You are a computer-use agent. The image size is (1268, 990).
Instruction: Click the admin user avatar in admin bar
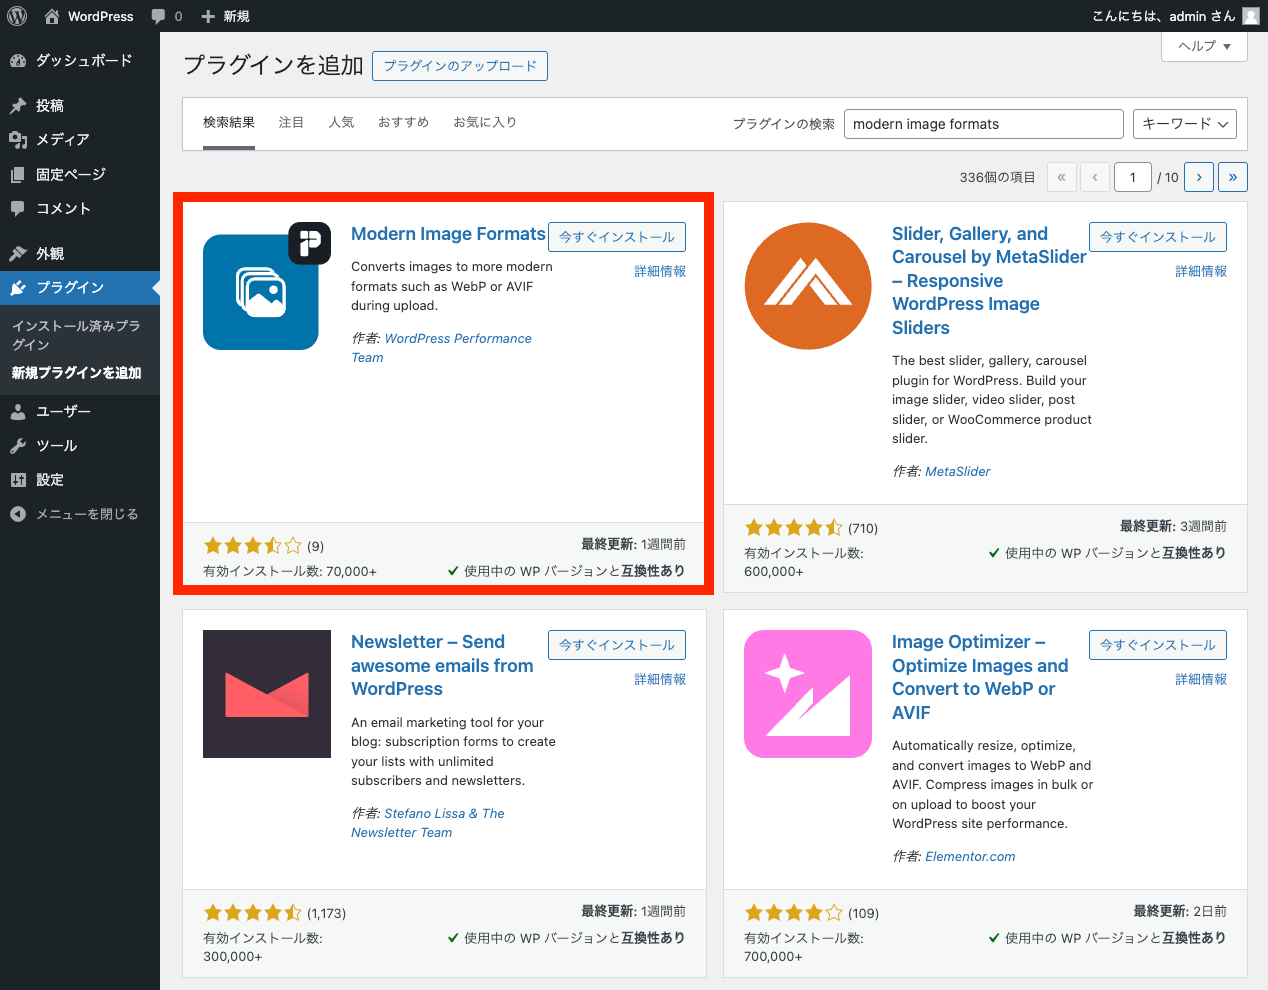pyautogui.click(x=1251, y=16)
